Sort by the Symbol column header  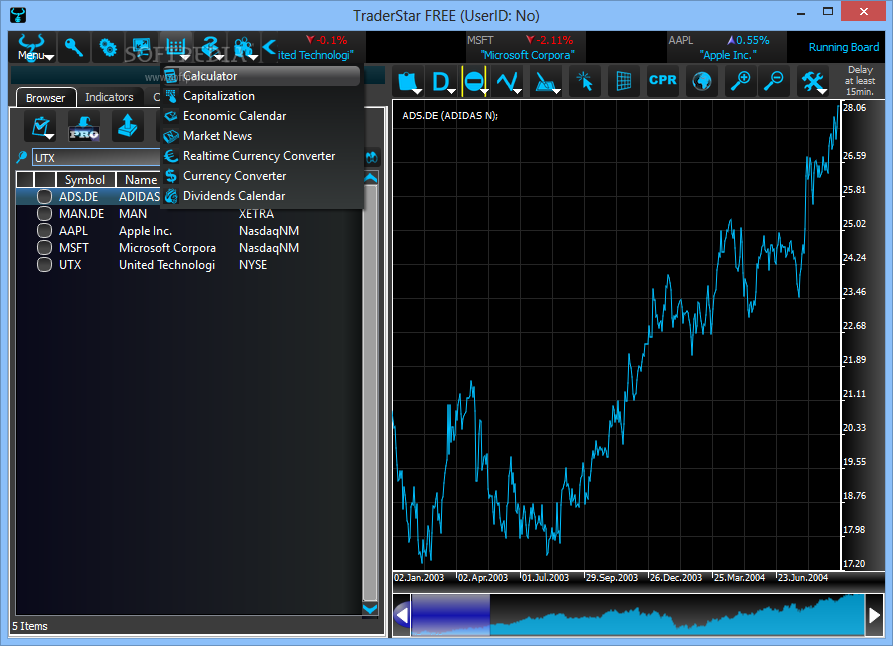(x=85, y=179)
